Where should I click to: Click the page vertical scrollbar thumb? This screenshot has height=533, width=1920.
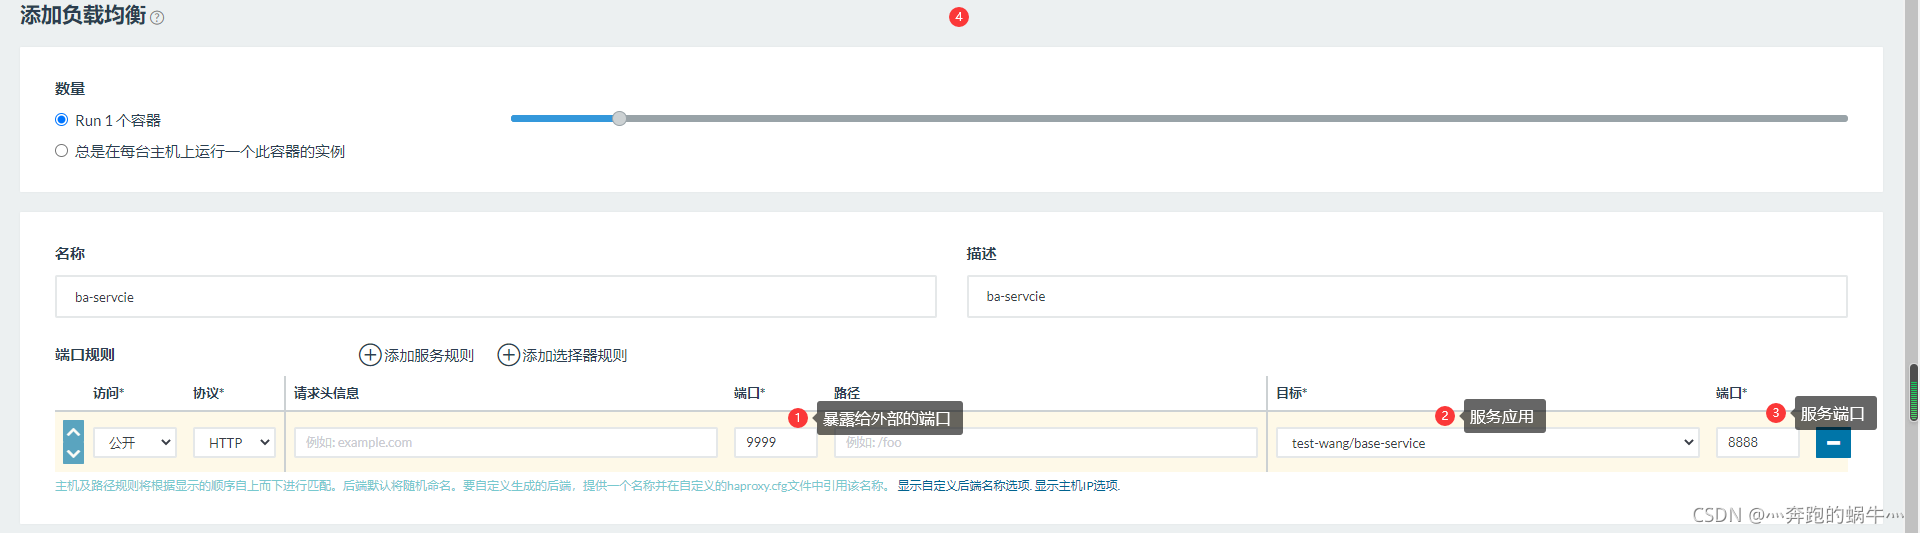point(1913,392)
